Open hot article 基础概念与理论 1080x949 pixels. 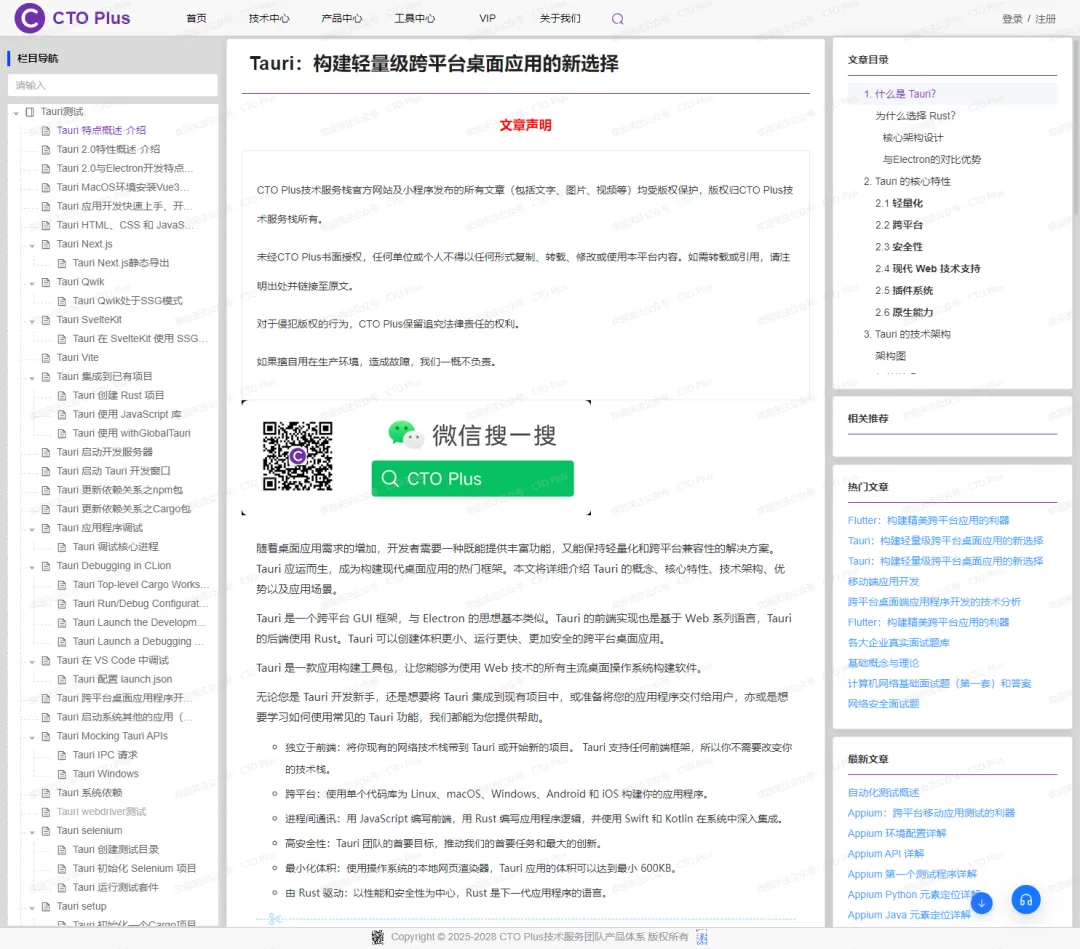tap(883, 663)
